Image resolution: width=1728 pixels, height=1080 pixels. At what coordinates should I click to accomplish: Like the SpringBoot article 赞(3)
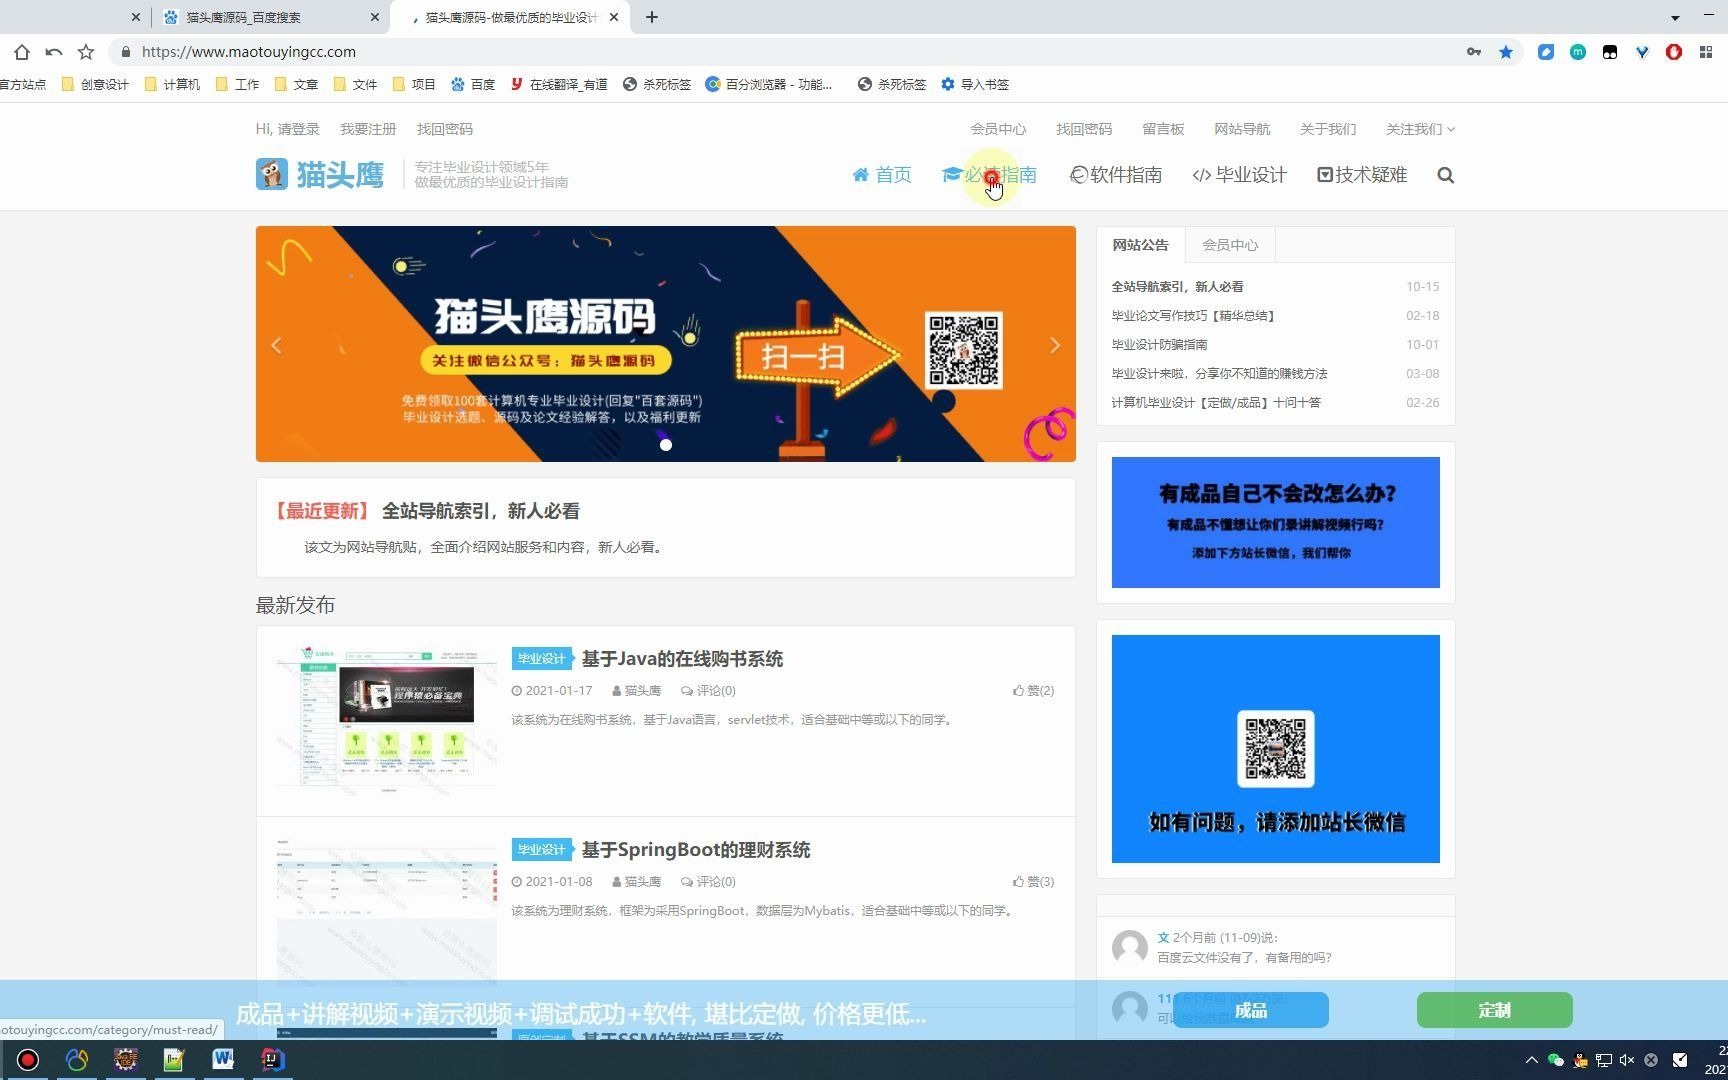1033,882
